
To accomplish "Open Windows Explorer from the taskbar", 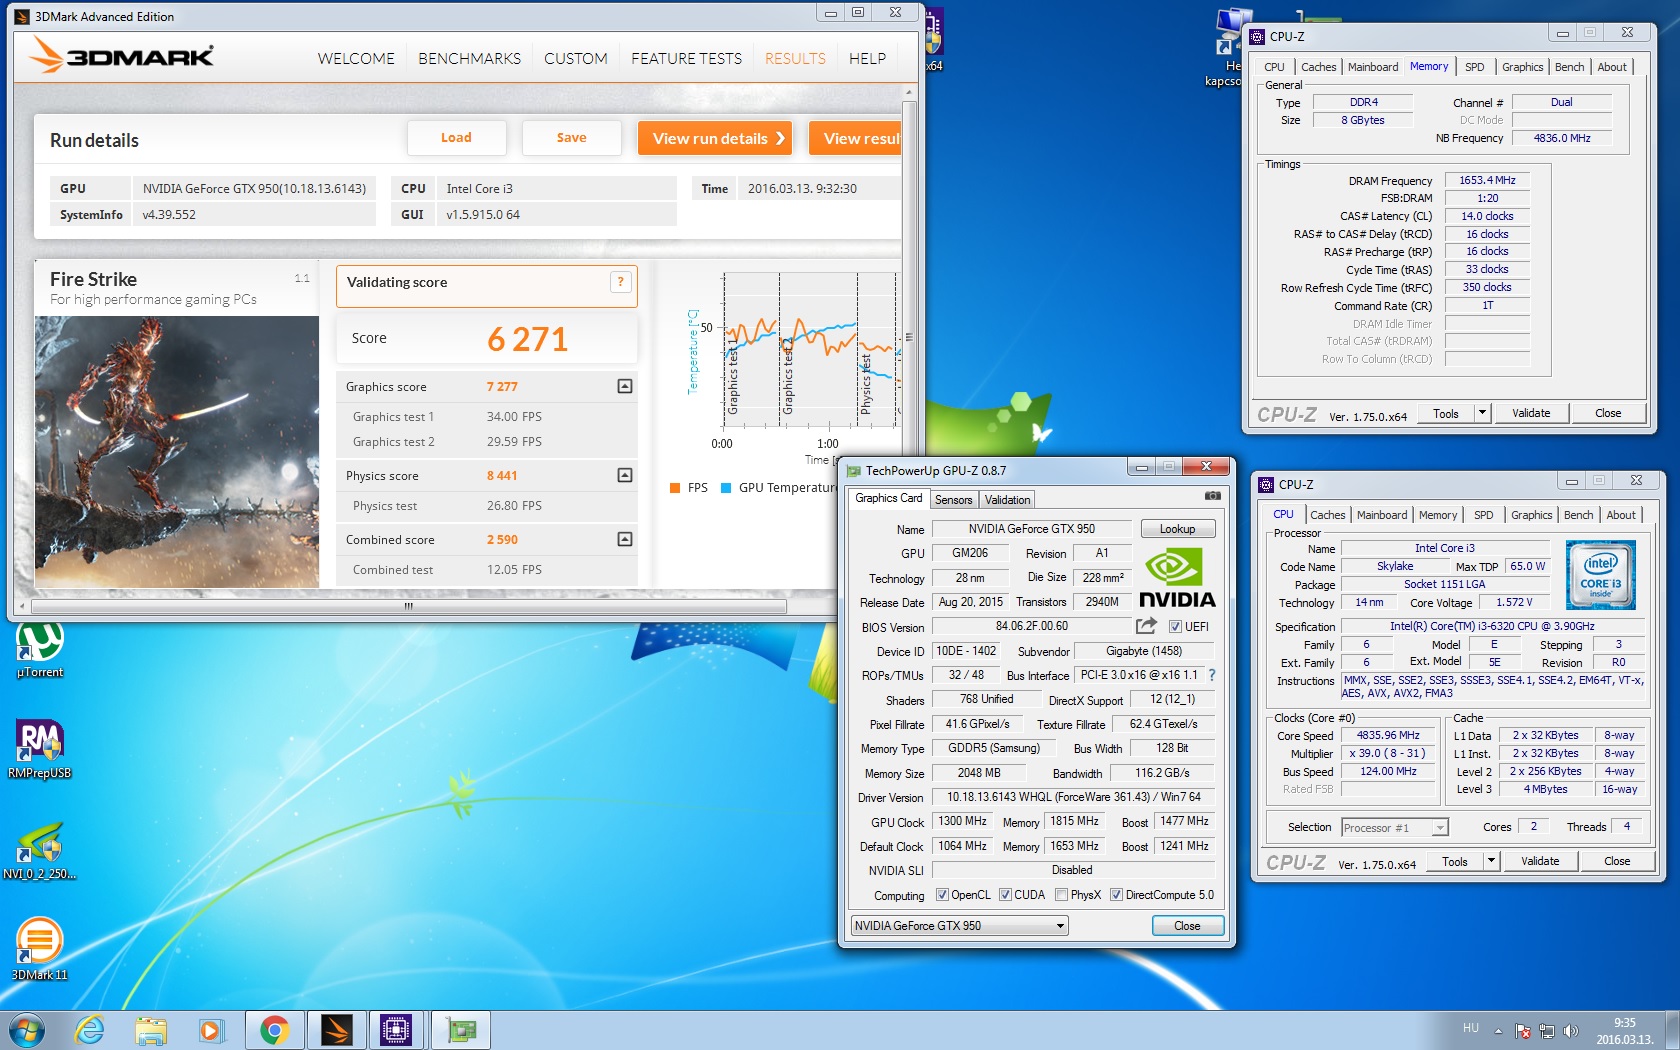I will click(151, 1030).
